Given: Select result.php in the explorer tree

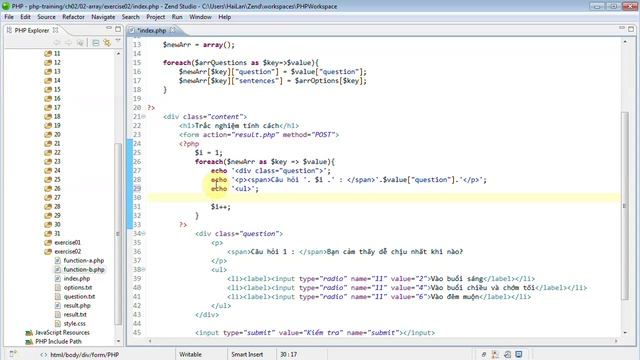Looking at the screenshot, I should [x=73, y=305].
